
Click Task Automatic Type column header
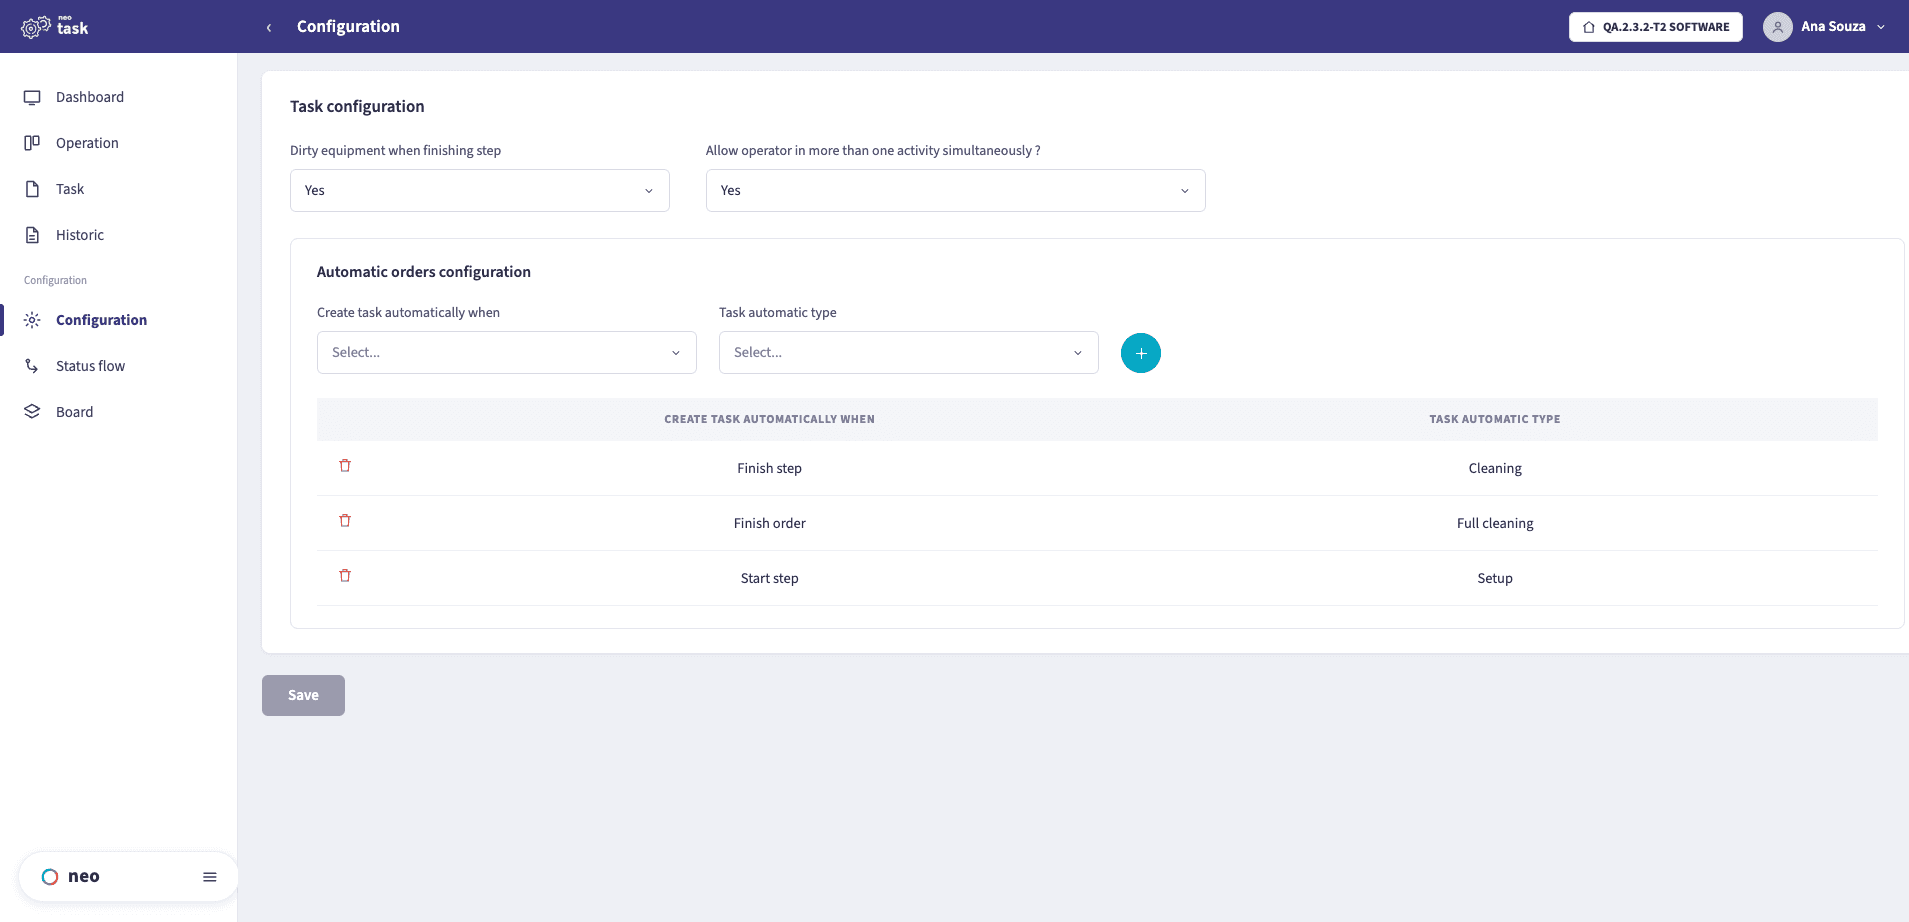[x=1495, y=419]
